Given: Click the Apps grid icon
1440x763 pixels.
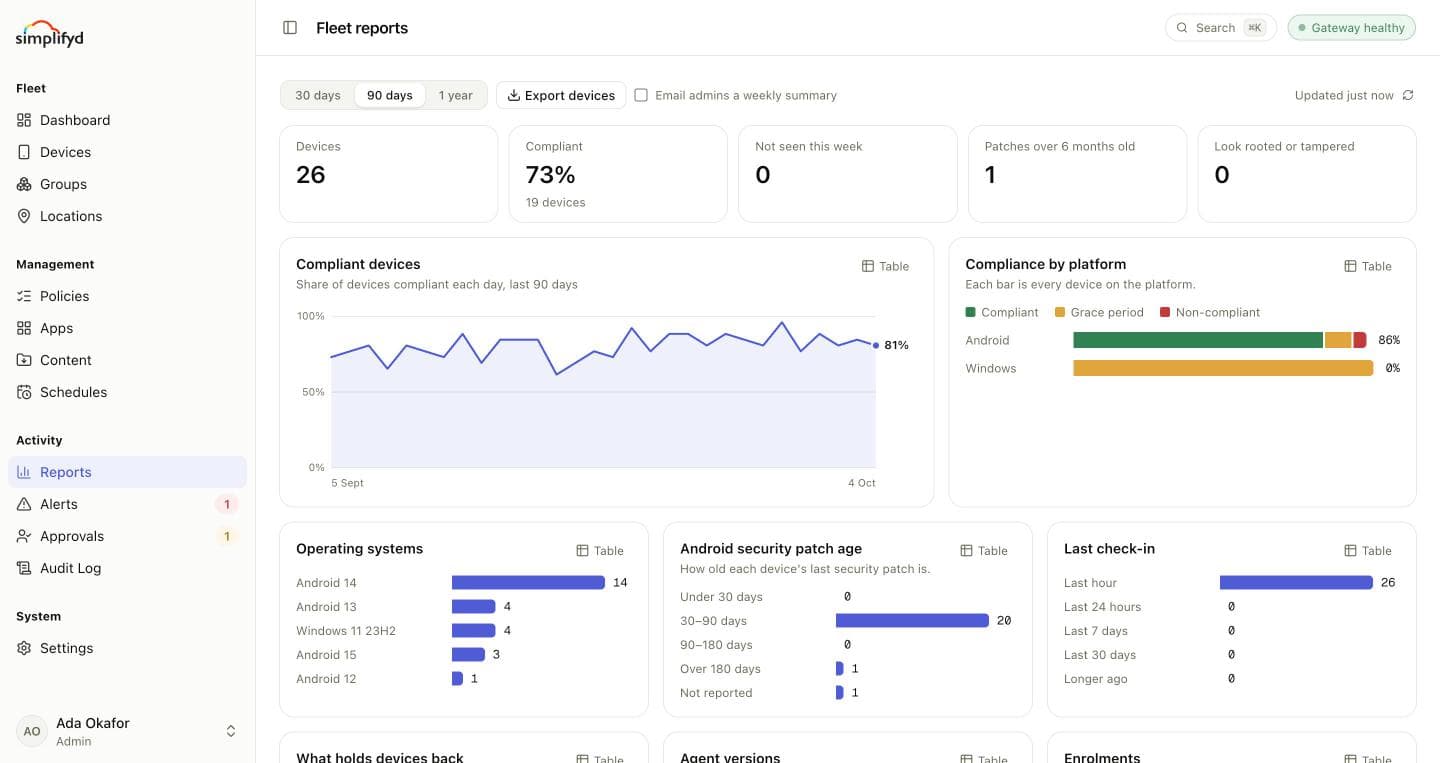Looking at the screenshot, I should [x=24, y=328].
